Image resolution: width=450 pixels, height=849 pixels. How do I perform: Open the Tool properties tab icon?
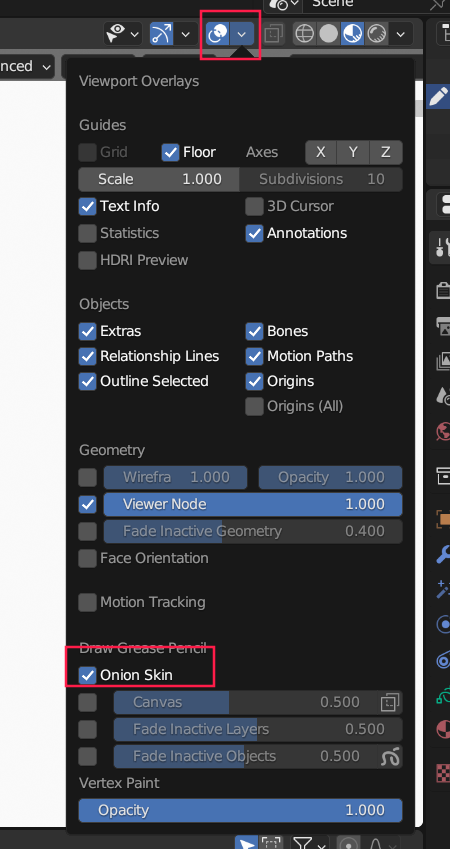pos(442,247)
